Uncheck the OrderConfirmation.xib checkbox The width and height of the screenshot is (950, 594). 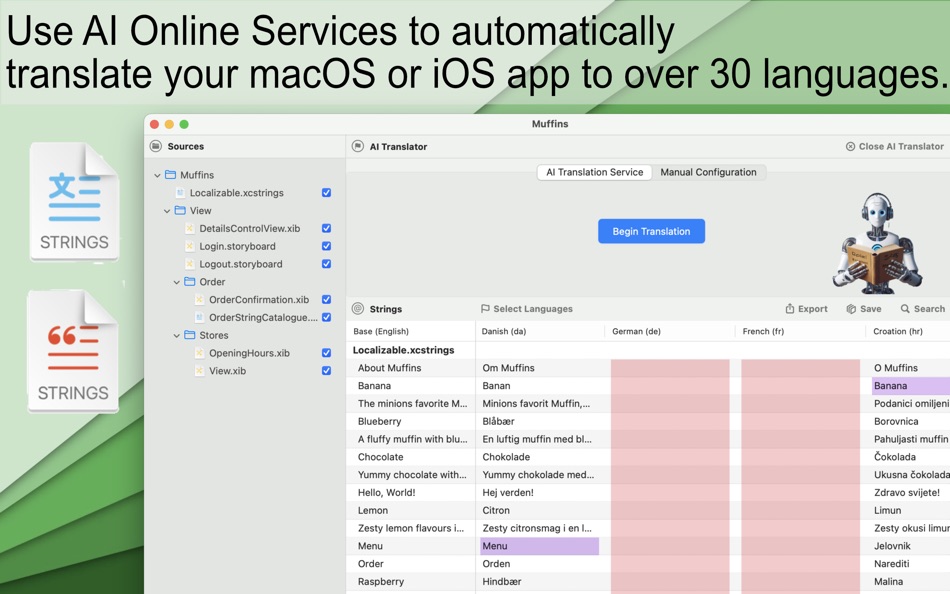[x=327, y=299]
